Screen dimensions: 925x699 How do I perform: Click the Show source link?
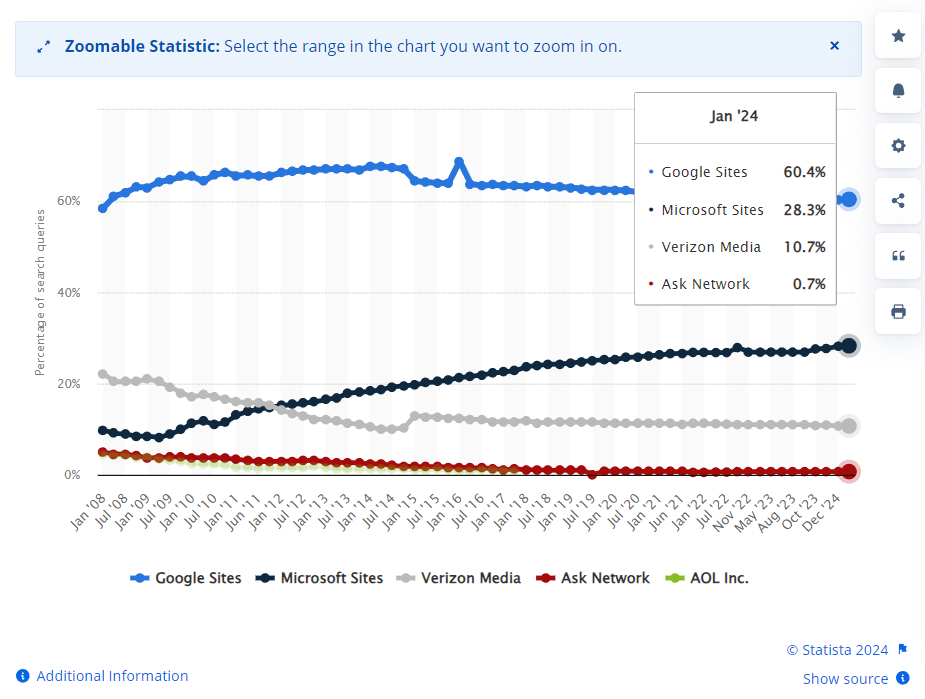(845, 679)
